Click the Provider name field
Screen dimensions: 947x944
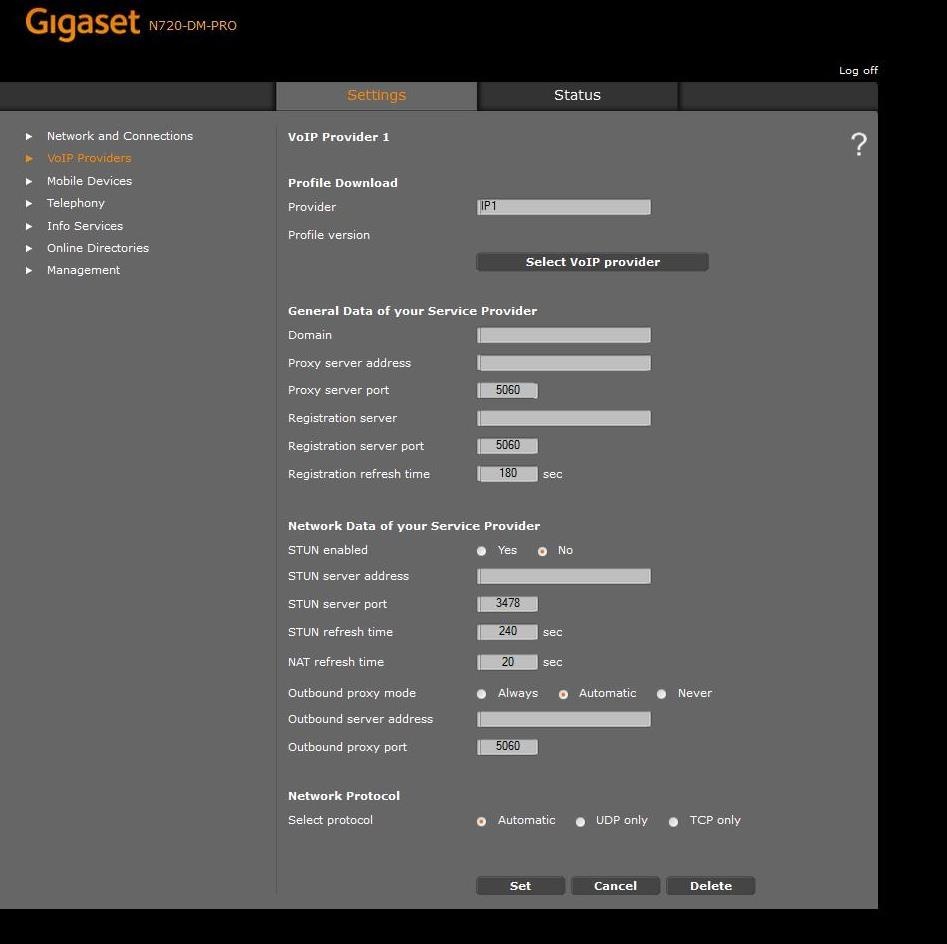click(563, 207)
